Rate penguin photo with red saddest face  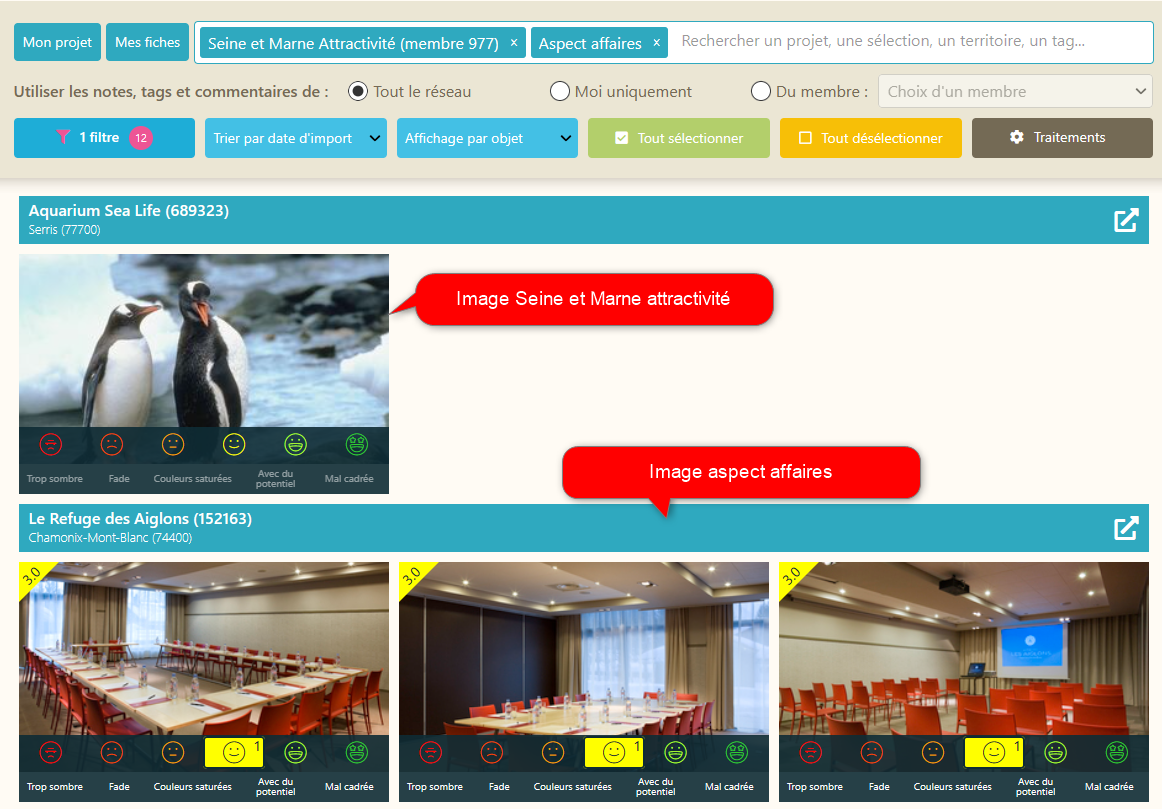pos(51,445)
